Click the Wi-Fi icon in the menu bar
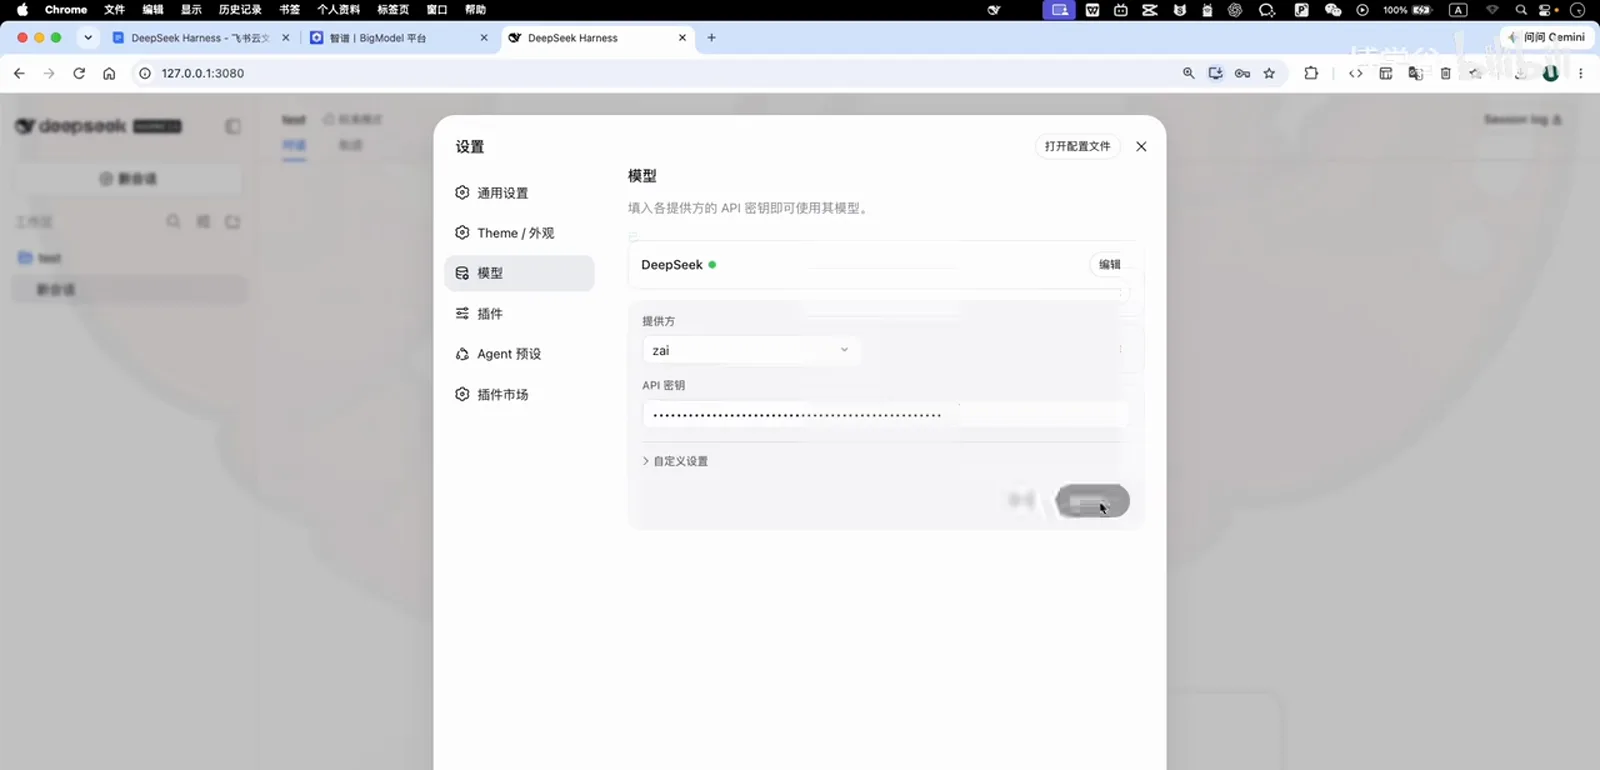The width and height of the screenshot is (1600, 770). pyautogui.click(x=1492, y=9)
